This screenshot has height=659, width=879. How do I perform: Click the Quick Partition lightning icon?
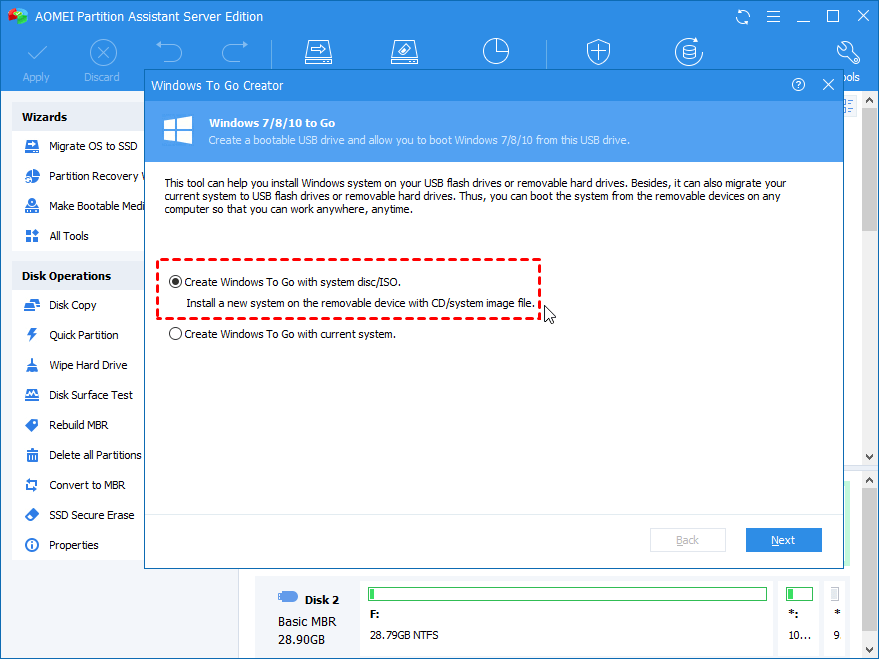click(x=32, y=335)
